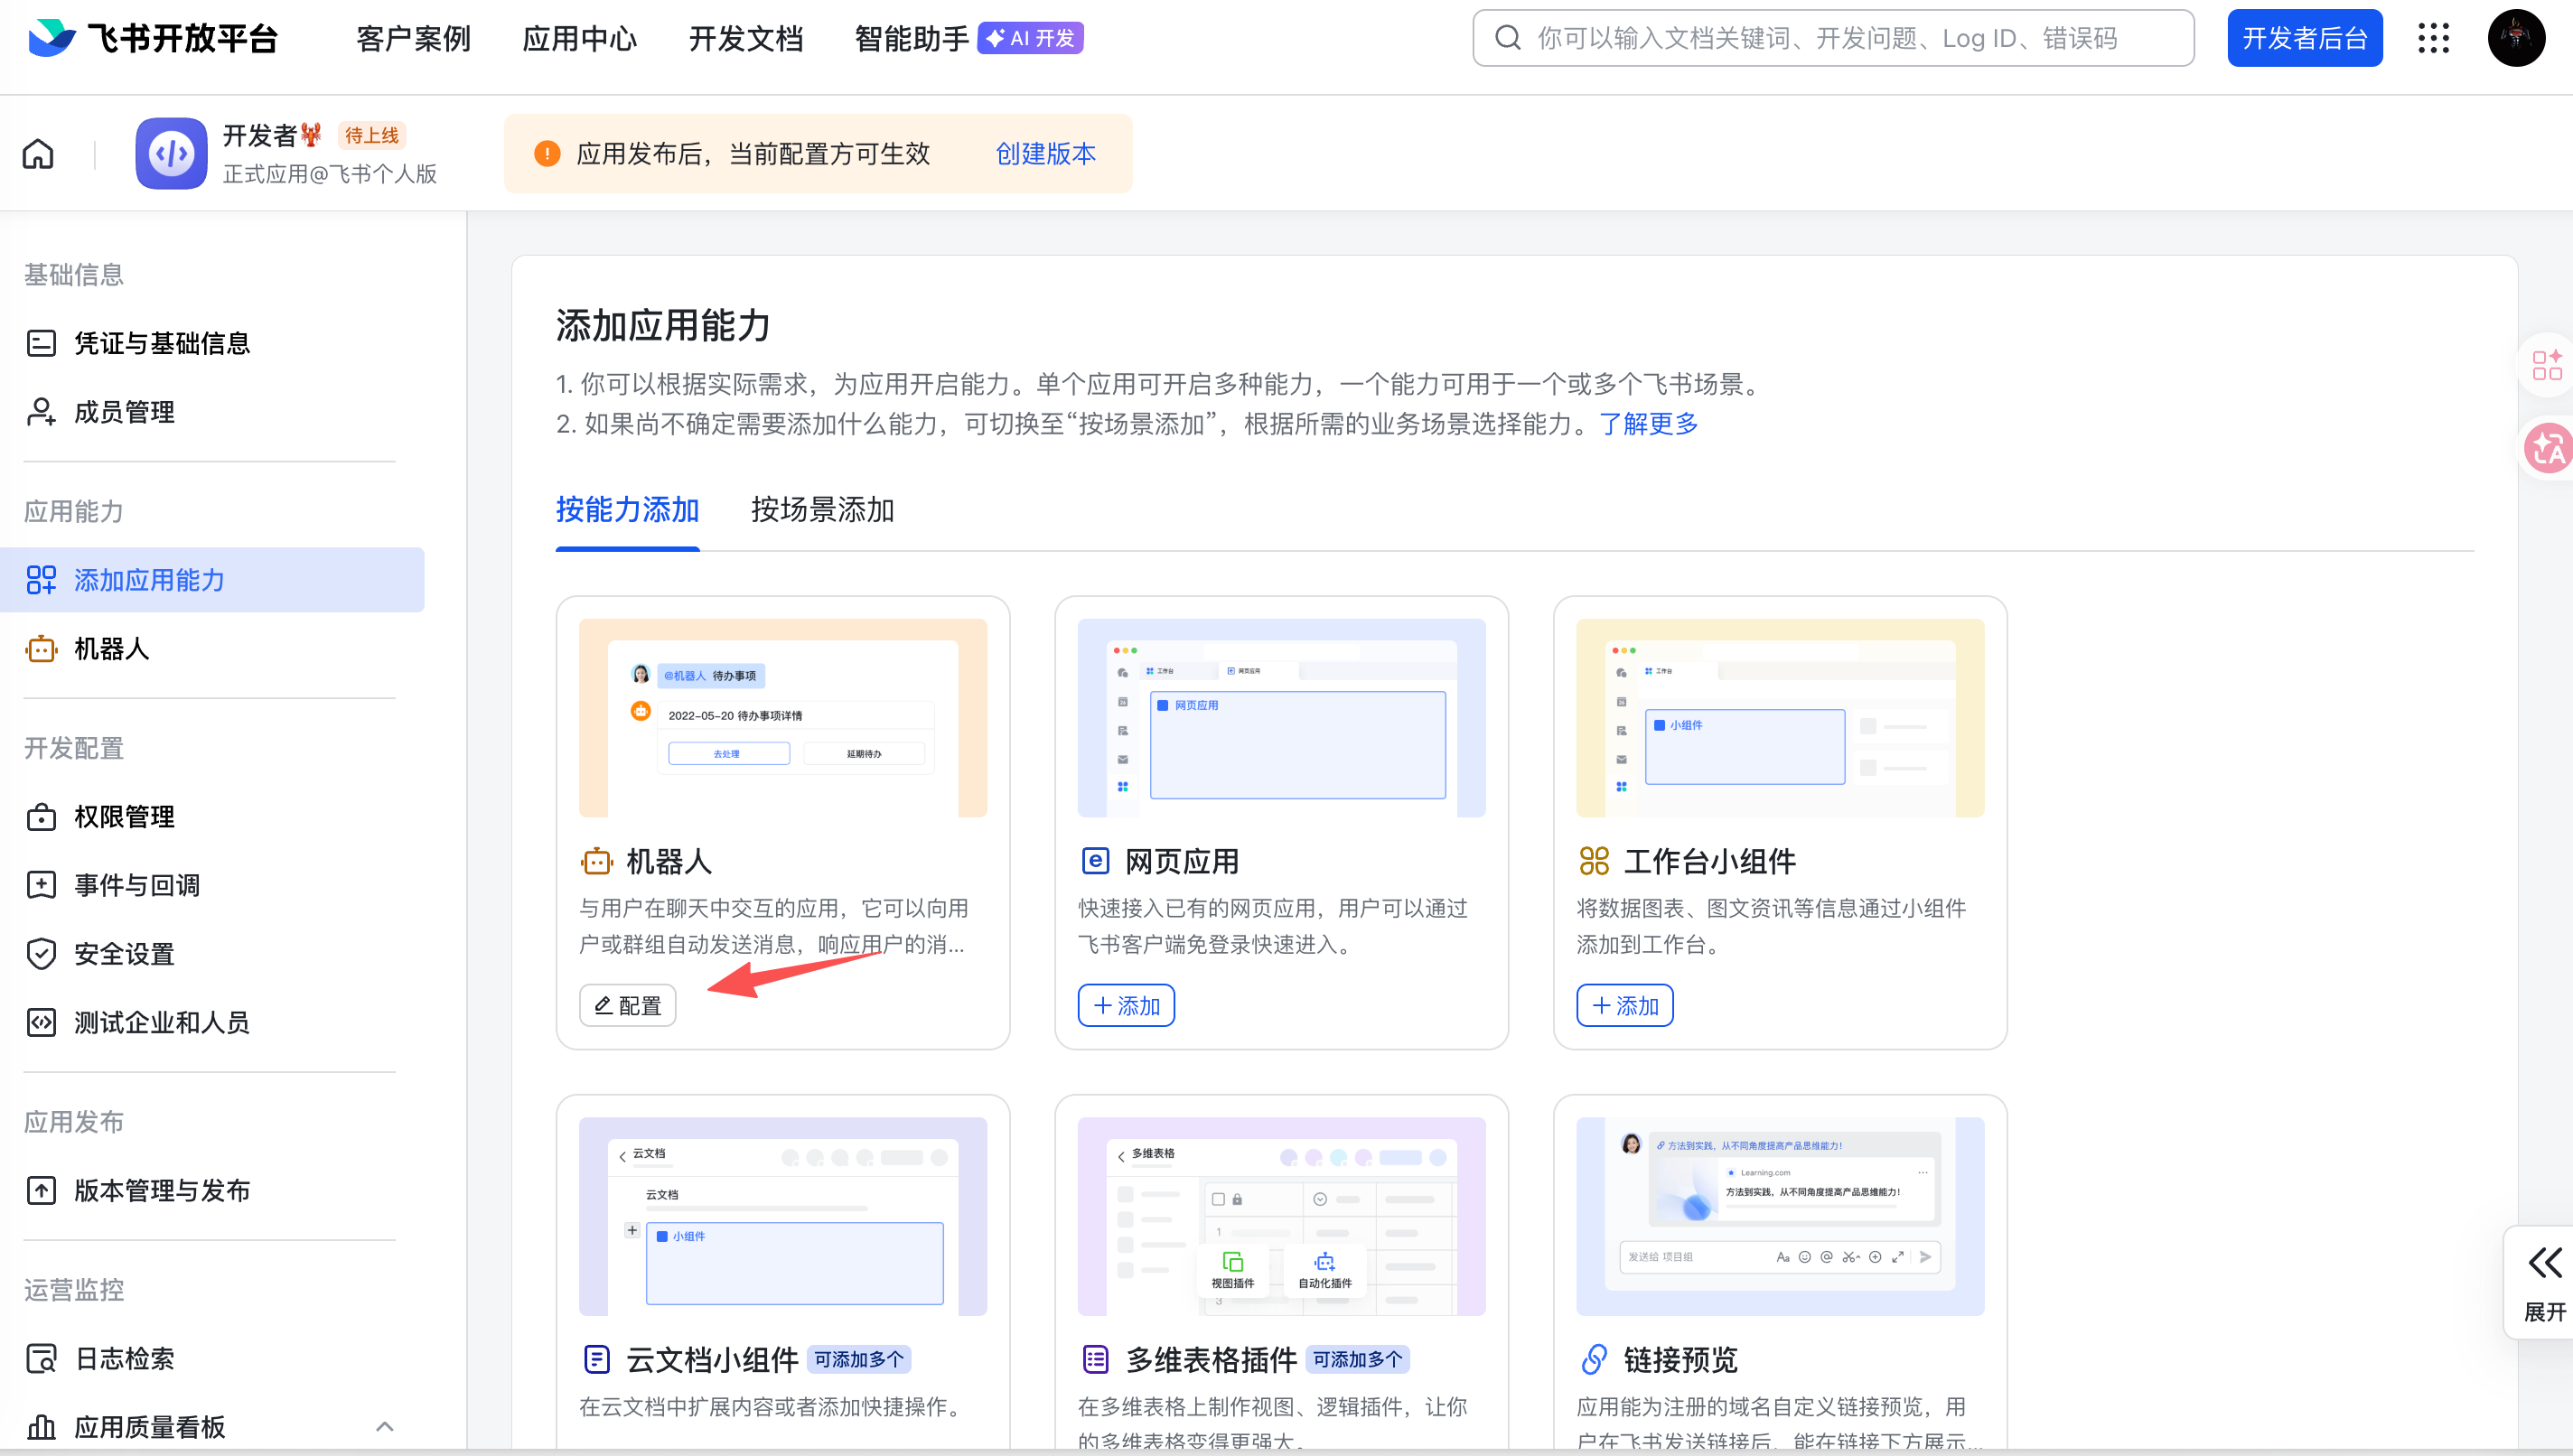Click the 事件与回调 sidebar icon
2573x1456 pixels.
[x=41, y=885]
